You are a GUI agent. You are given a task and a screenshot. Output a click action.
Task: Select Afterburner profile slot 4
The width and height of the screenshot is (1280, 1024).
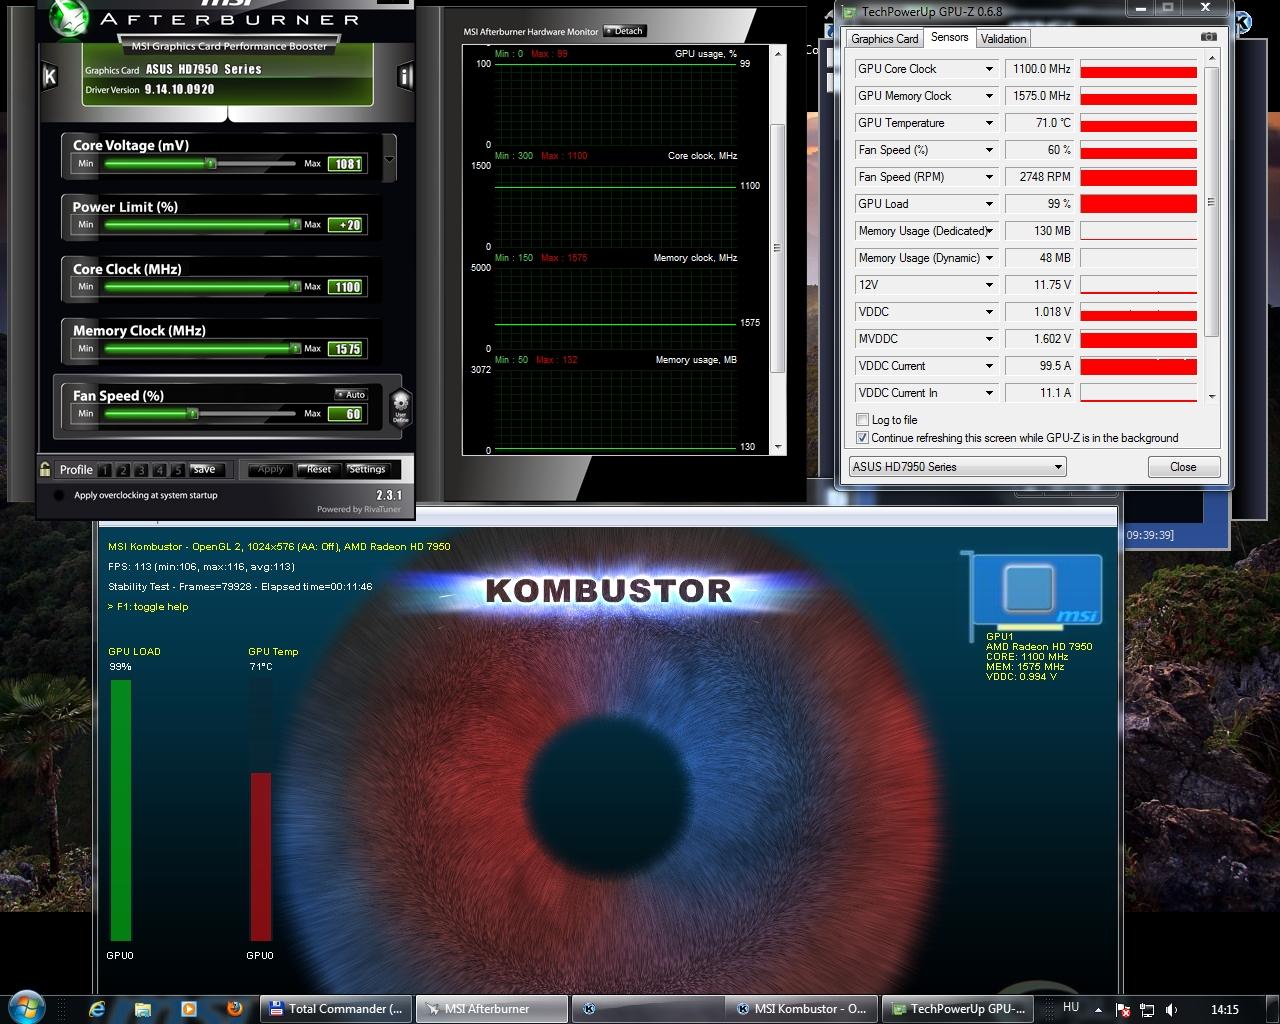(159, 470)
